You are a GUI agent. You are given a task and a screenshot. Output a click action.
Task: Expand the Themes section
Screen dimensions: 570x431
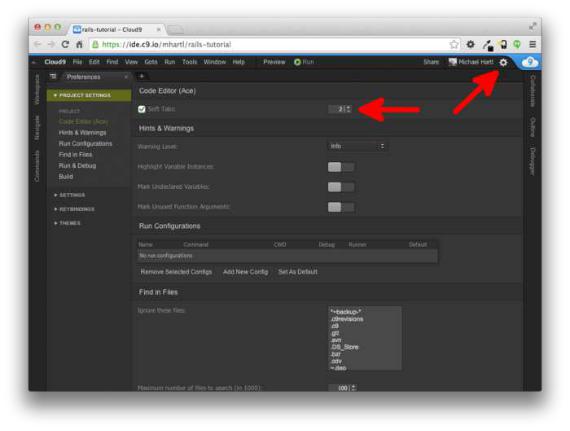click(x=67, y=223)
